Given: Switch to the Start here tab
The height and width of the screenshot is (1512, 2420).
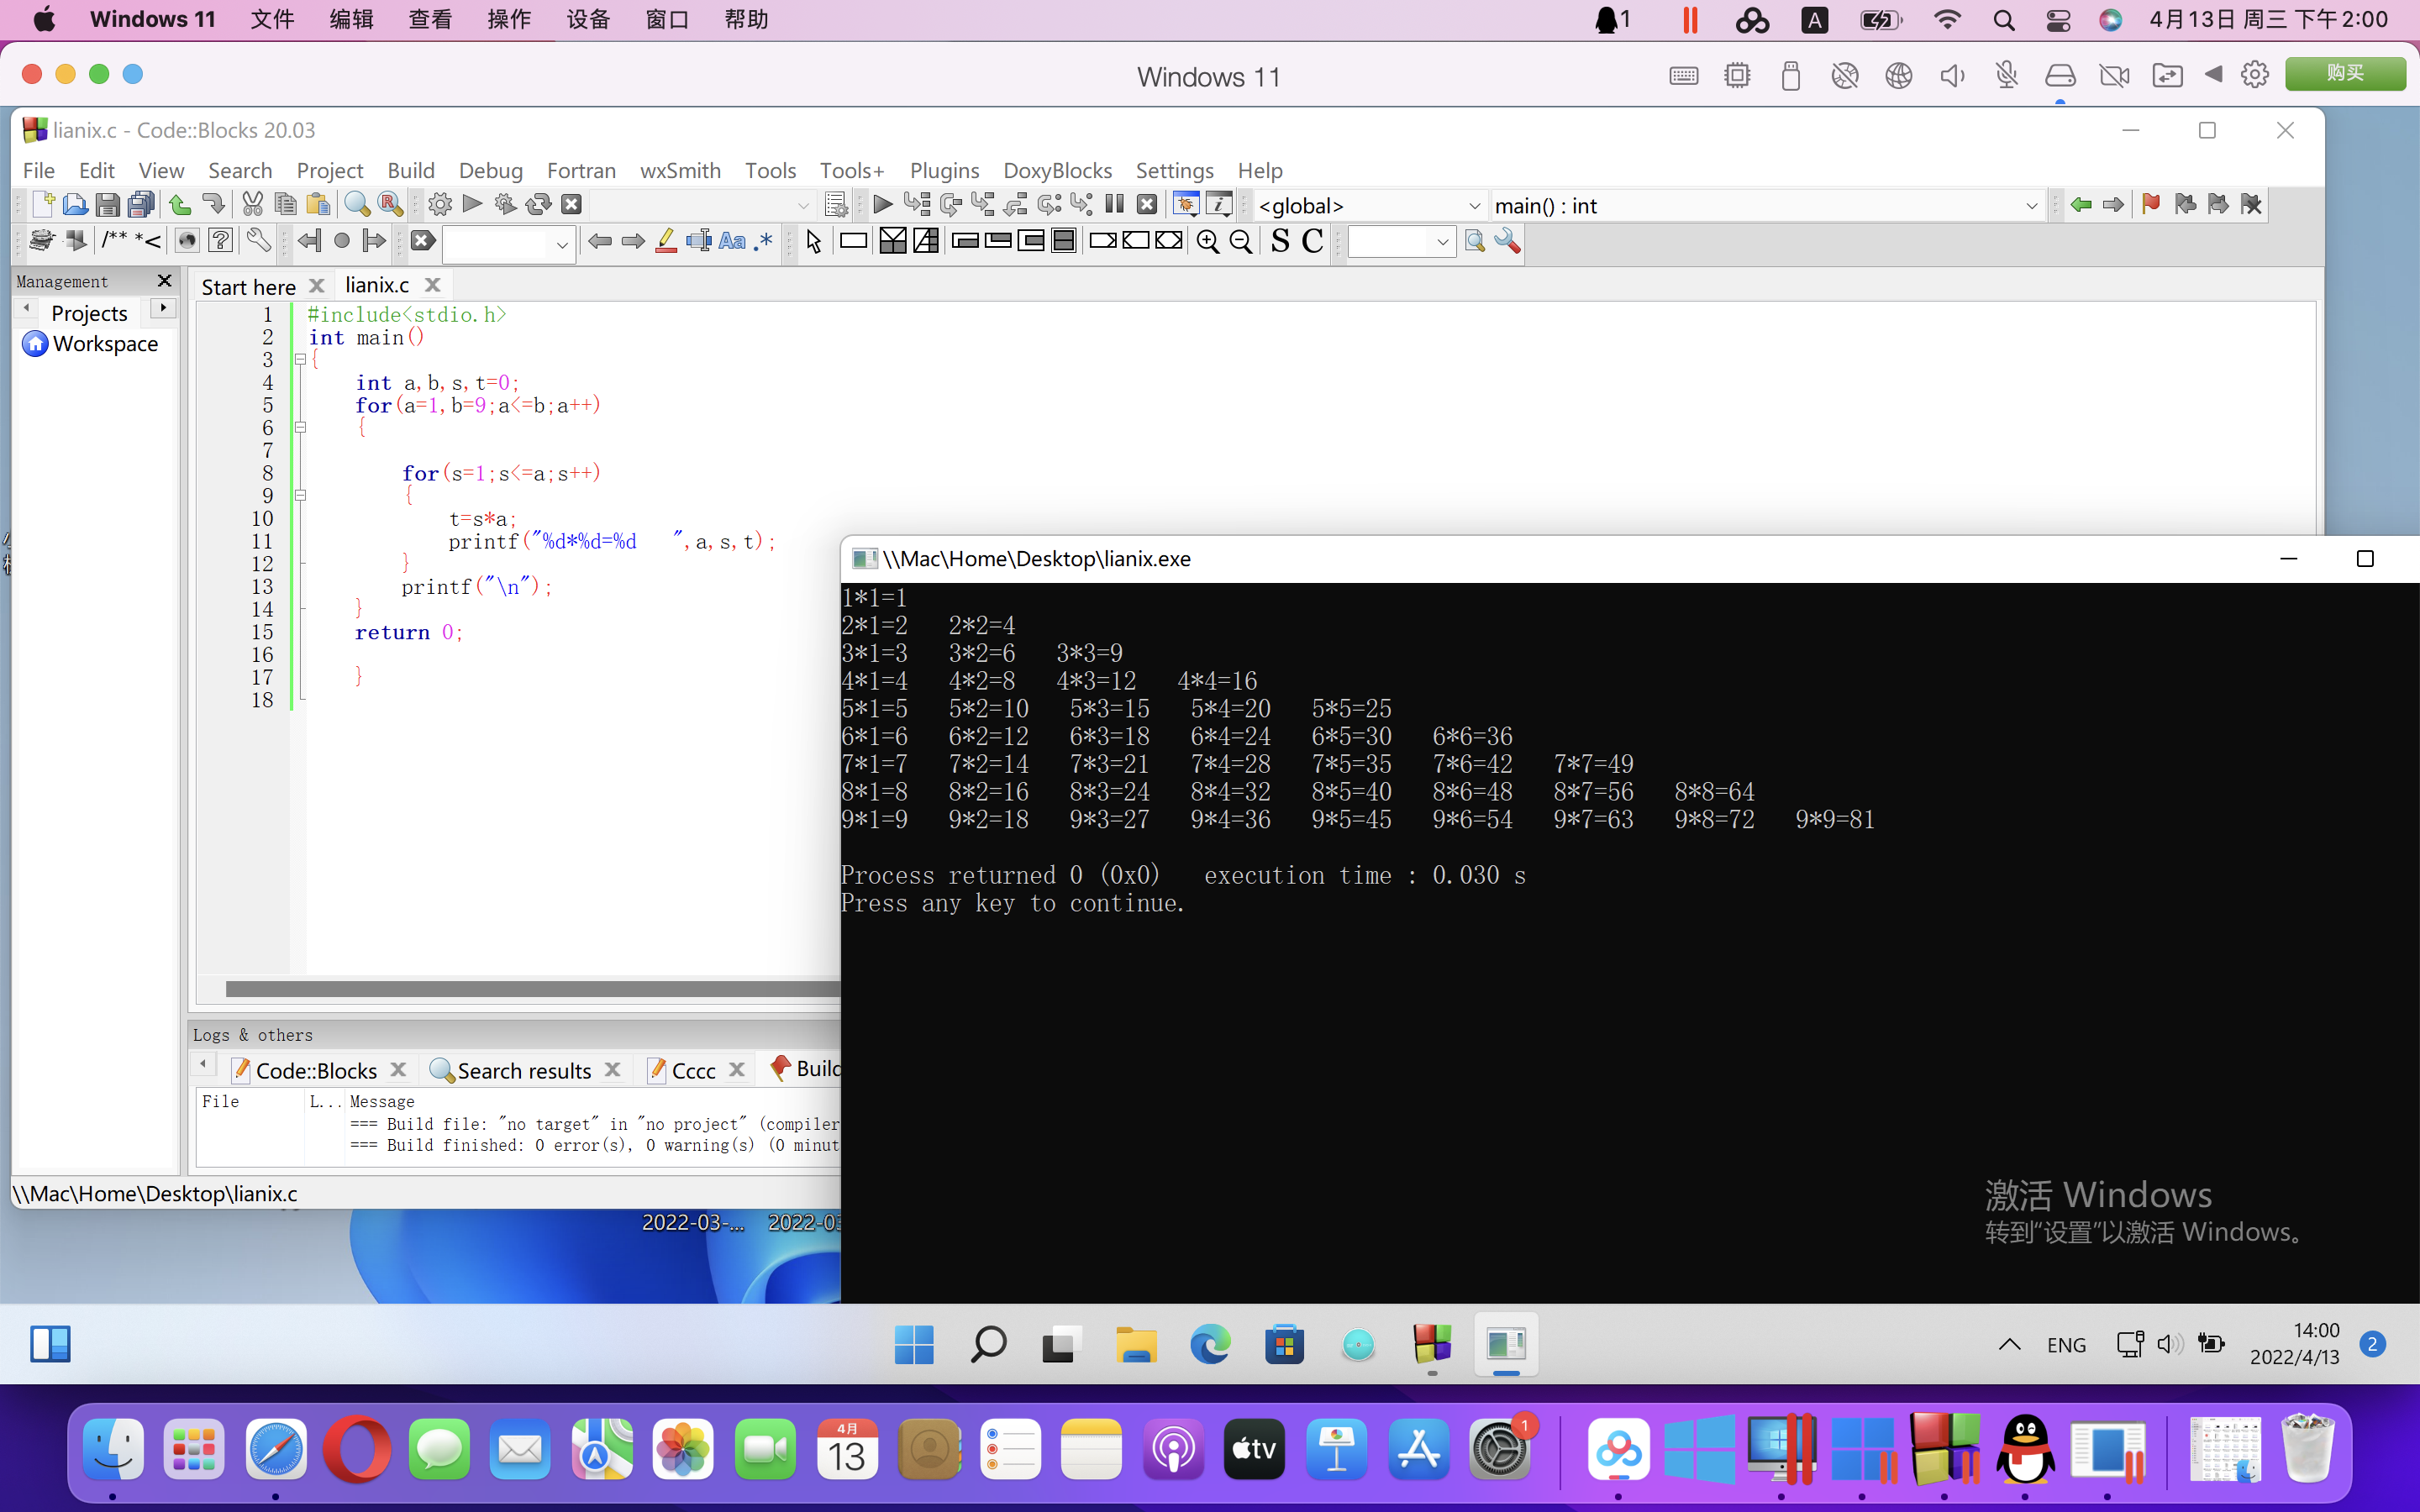Looking at the screenshot, I should coord(248,287).
